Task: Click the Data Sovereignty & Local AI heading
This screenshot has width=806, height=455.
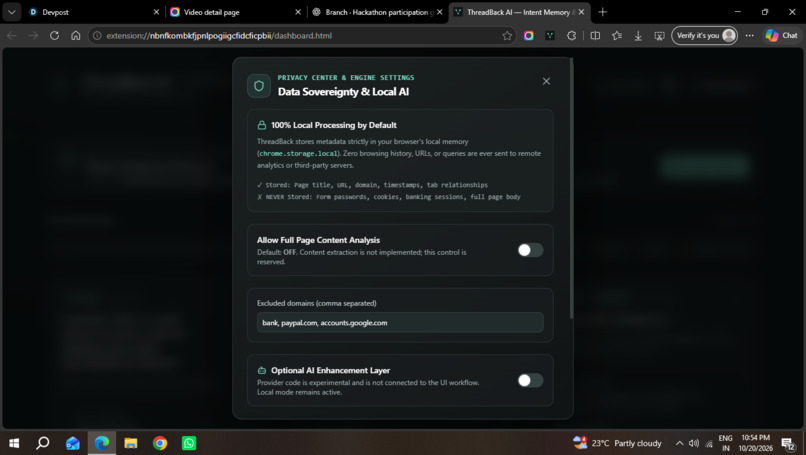Action: click(x=343, y=92)
